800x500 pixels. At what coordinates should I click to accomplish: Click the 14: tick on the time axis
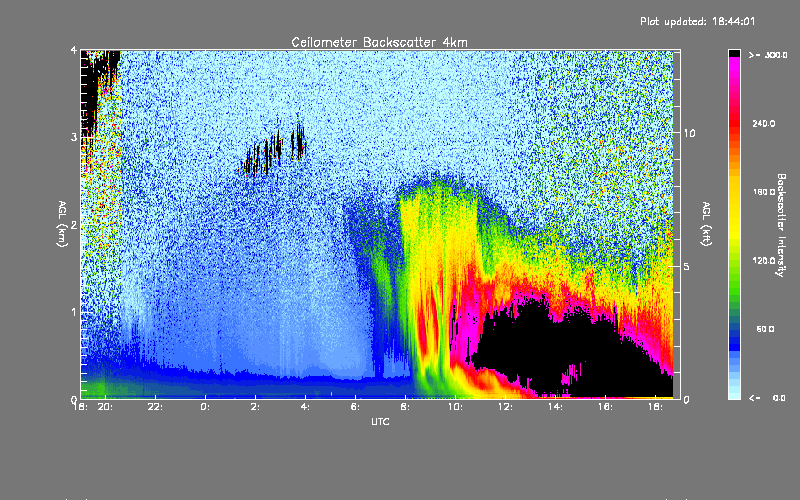pos(555,407)
